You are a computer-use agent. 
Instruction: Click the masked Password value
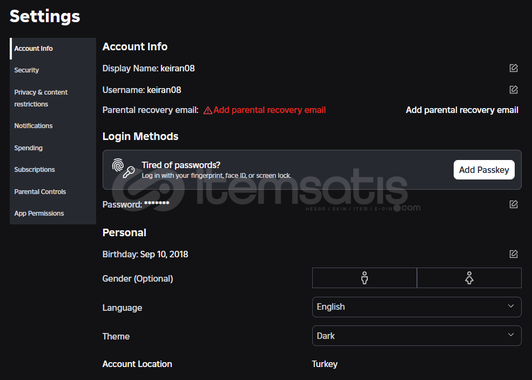(x=156, y=204)
